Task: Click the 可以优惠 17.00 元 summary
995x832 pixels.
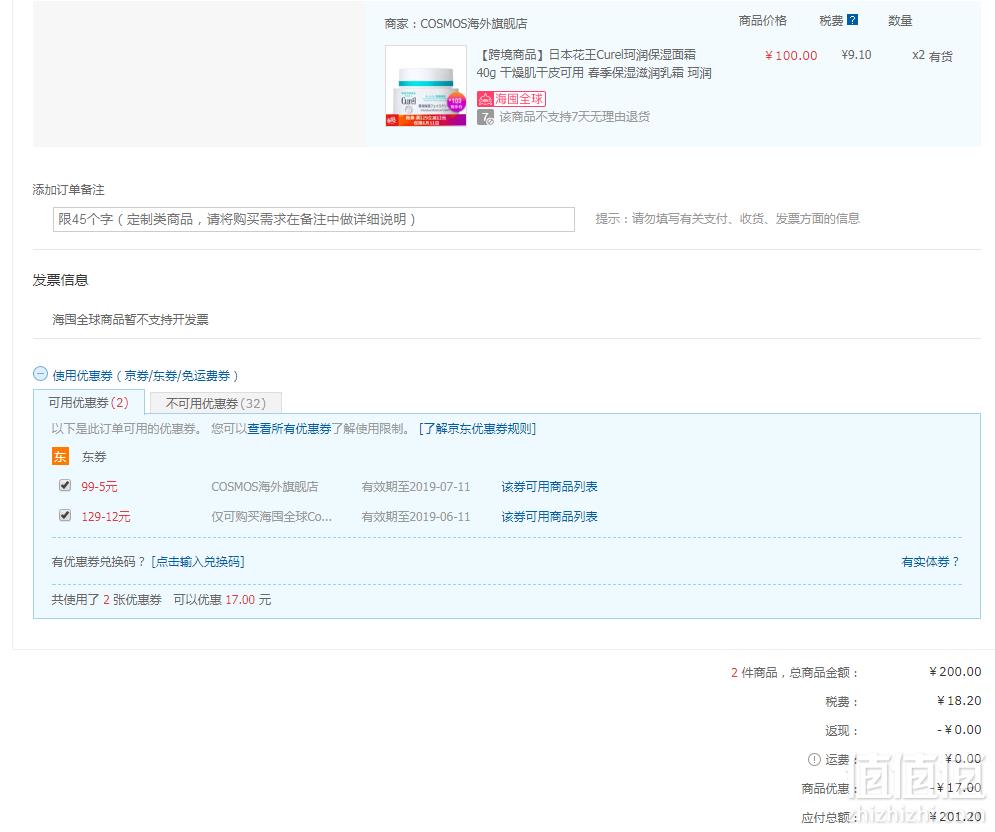Action: pos(222,600)
